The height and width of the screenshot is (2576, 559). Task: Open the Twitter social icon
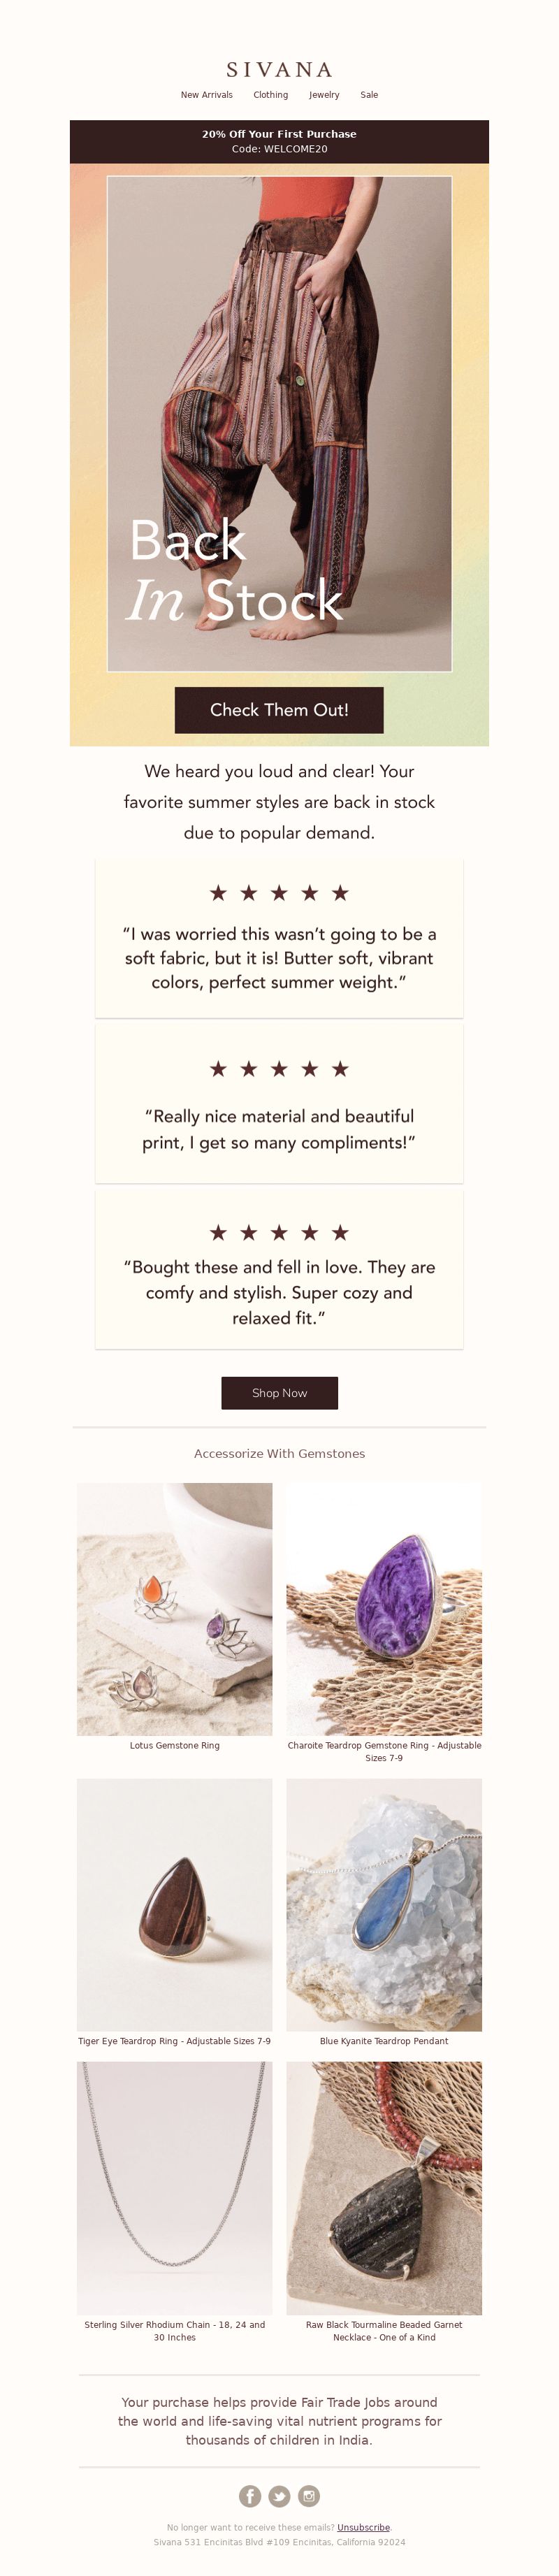[279, 2496]
